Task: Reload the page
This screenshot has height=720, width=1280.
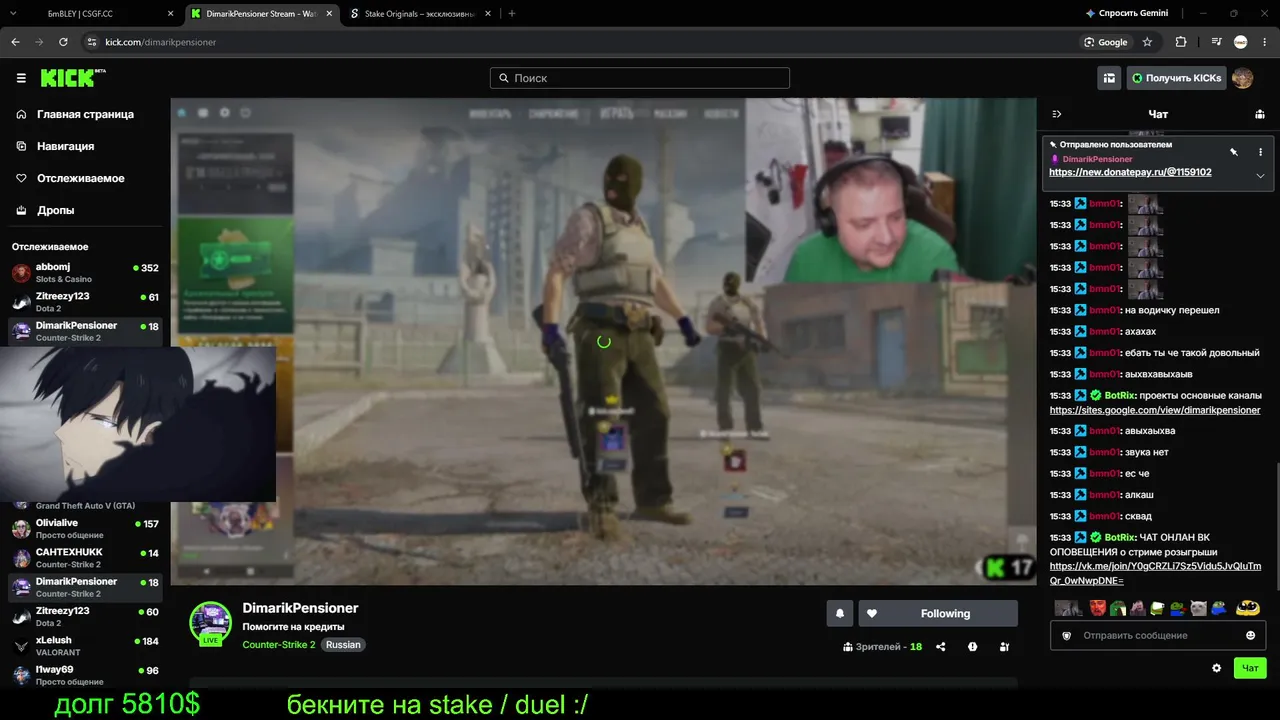Action: [x=63, y=42]
